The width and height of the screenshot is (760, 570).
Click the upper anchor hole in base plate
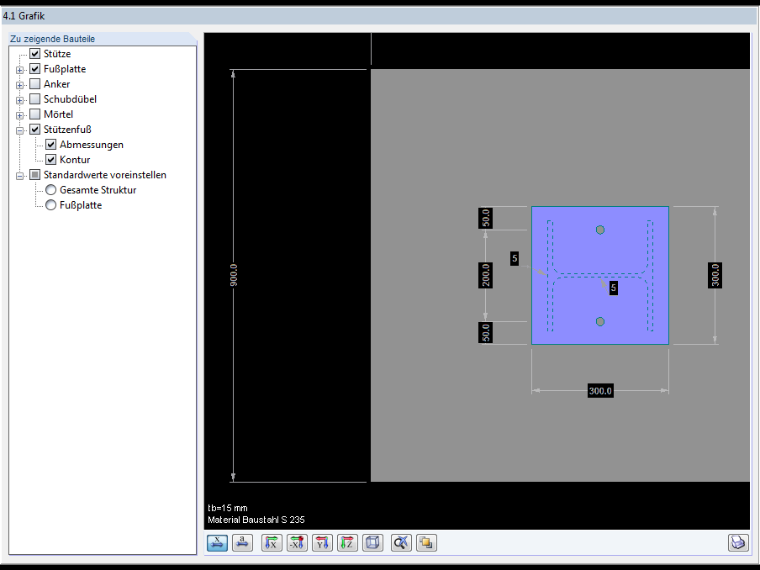coord(600,230)
